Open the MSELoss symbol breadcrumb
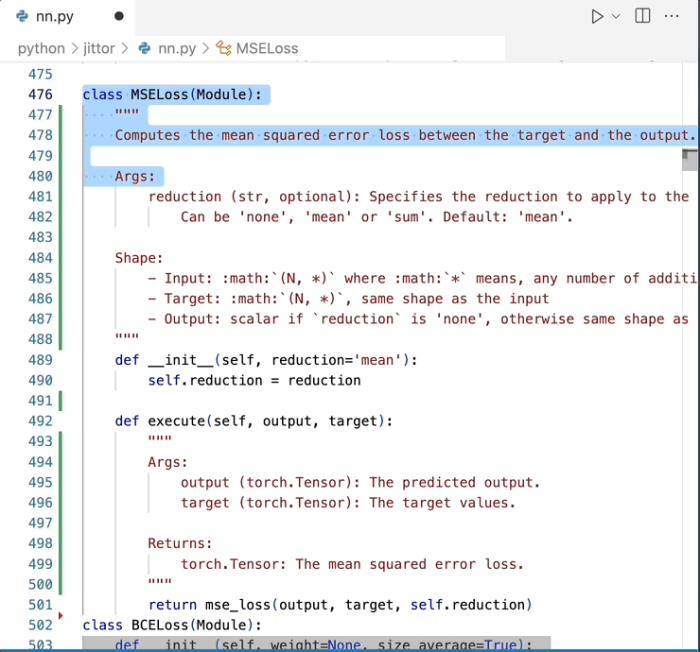Image resolution: width=700 pixels, height=652 pixels. click(x=267, y=48)
